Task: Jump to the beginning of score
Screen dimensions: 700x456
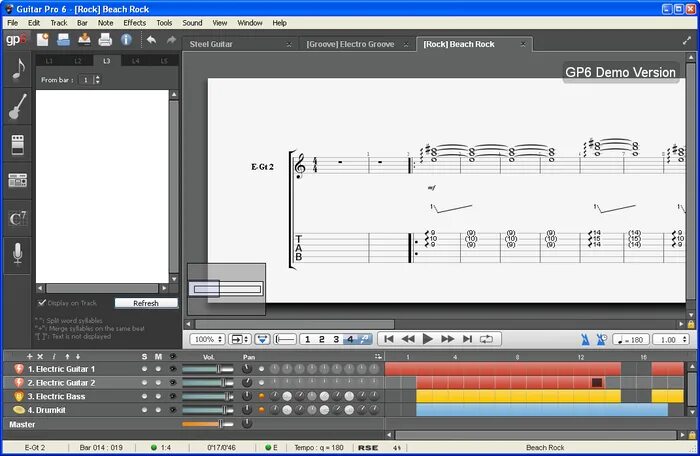Action: (389, 339)
